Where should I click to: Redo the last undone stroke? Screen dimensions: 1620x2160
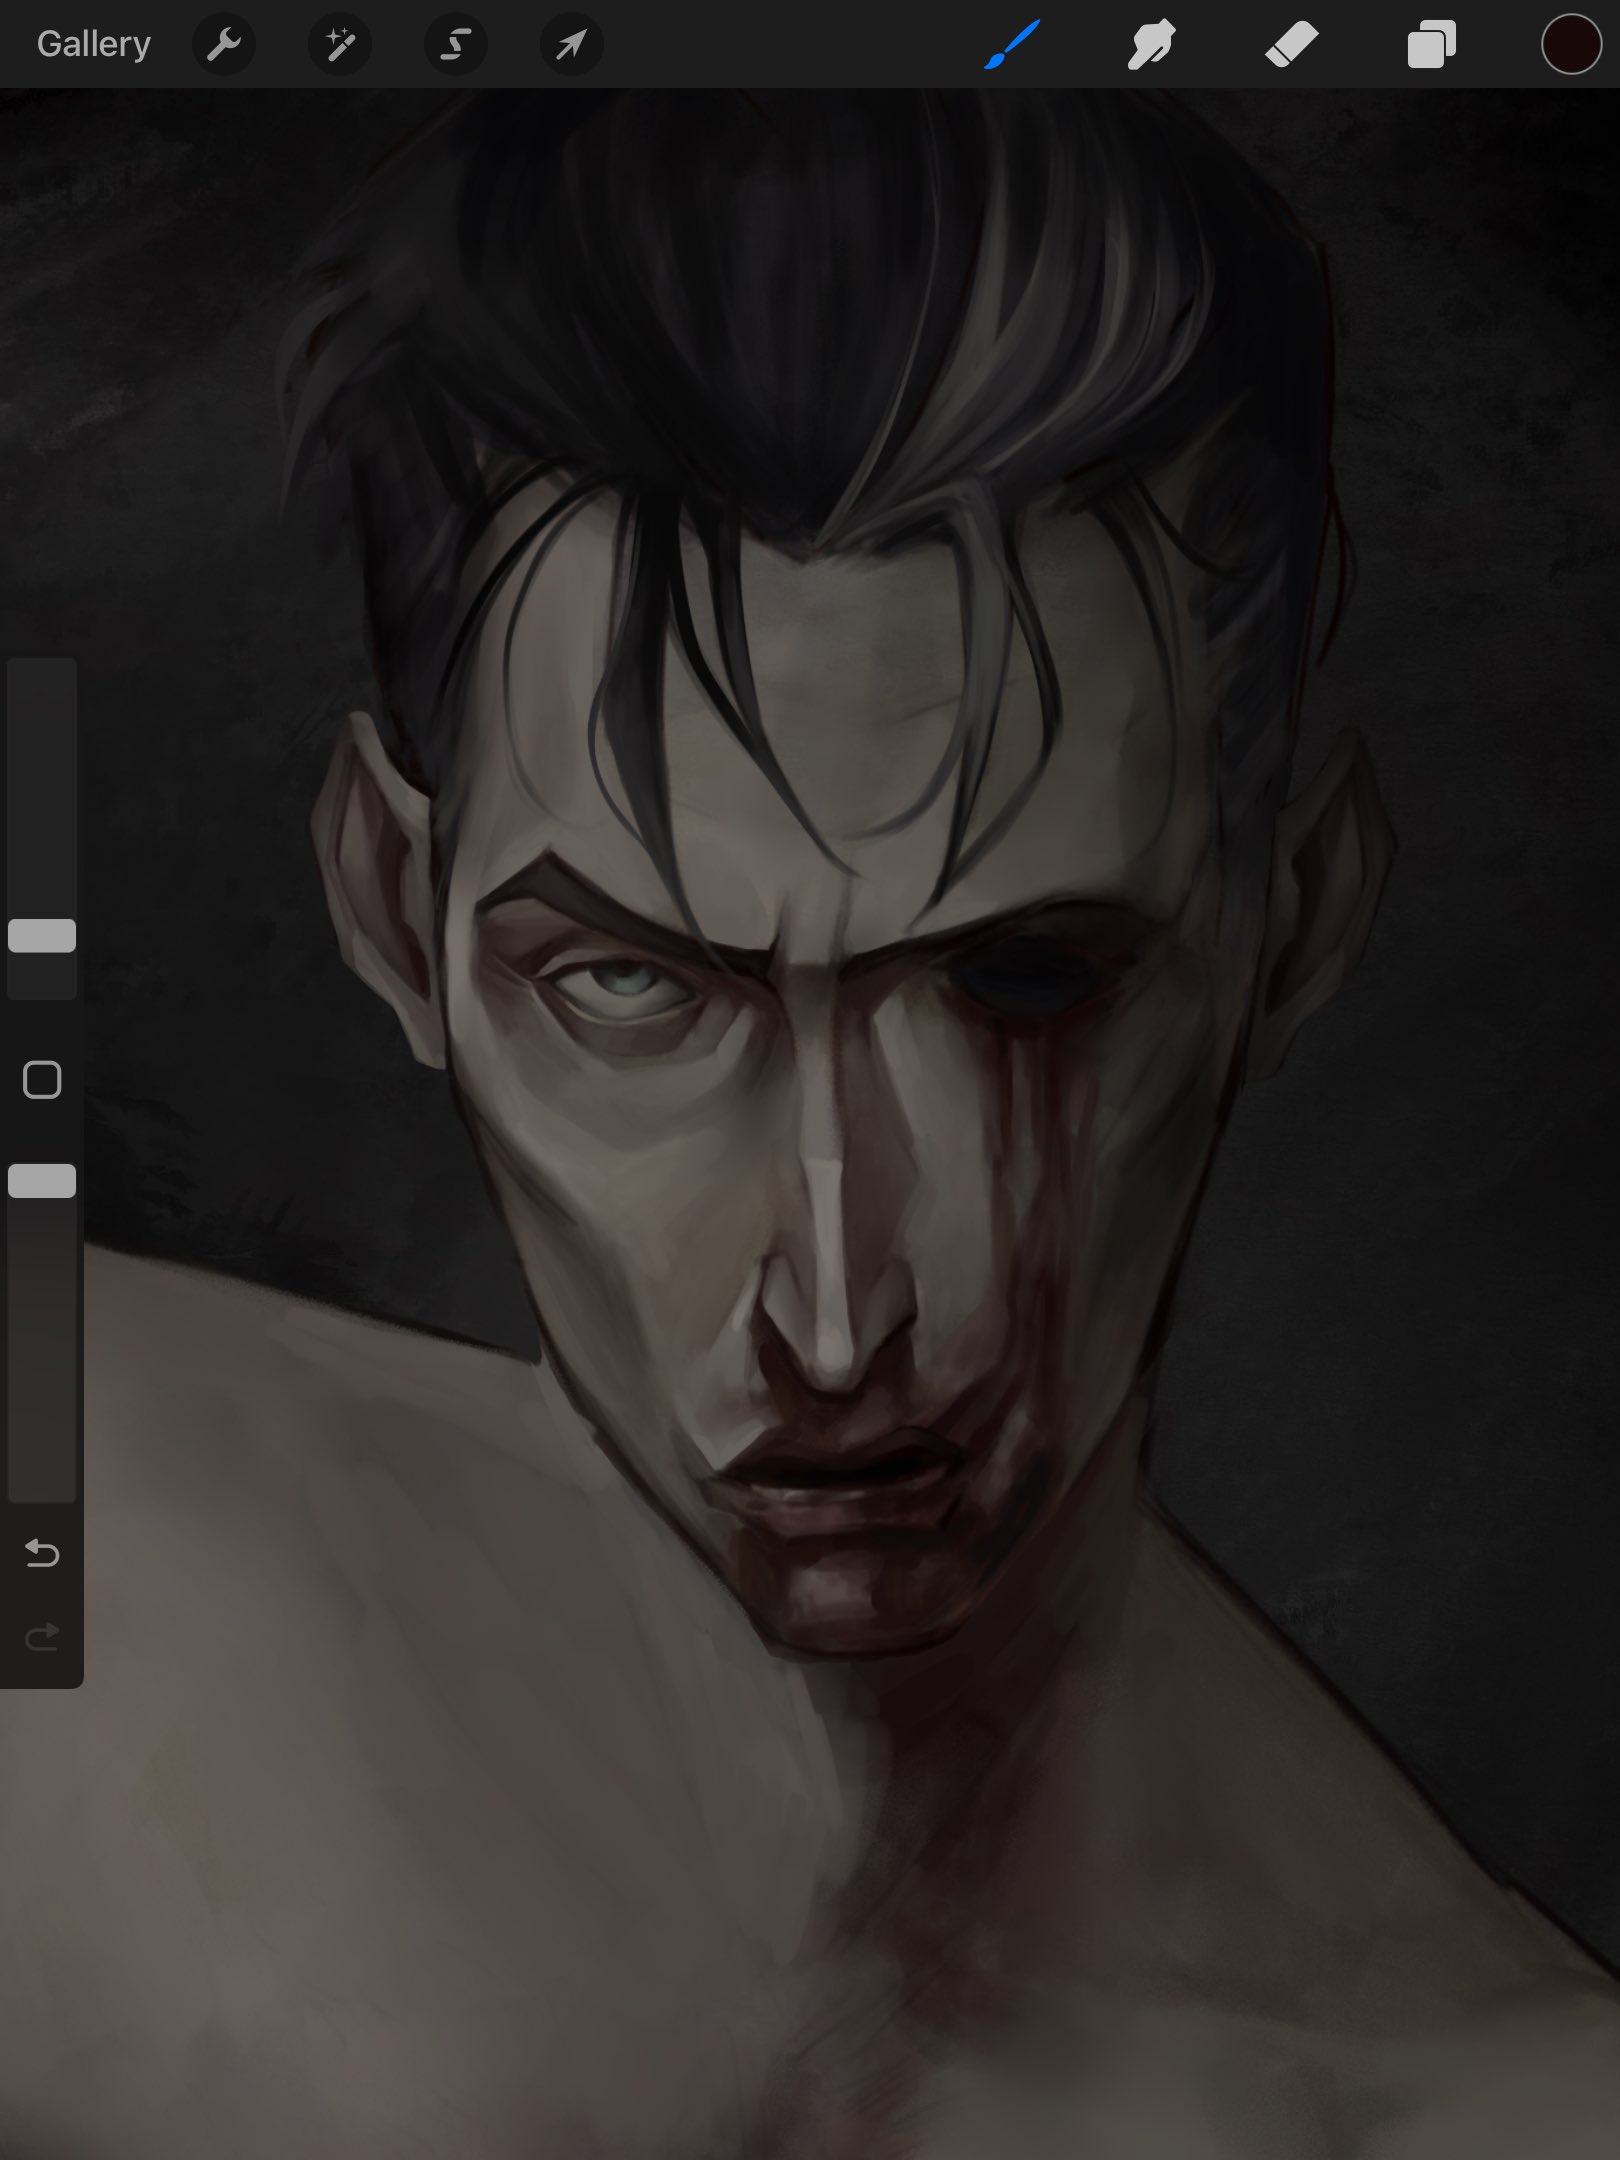coord(42,1637)
